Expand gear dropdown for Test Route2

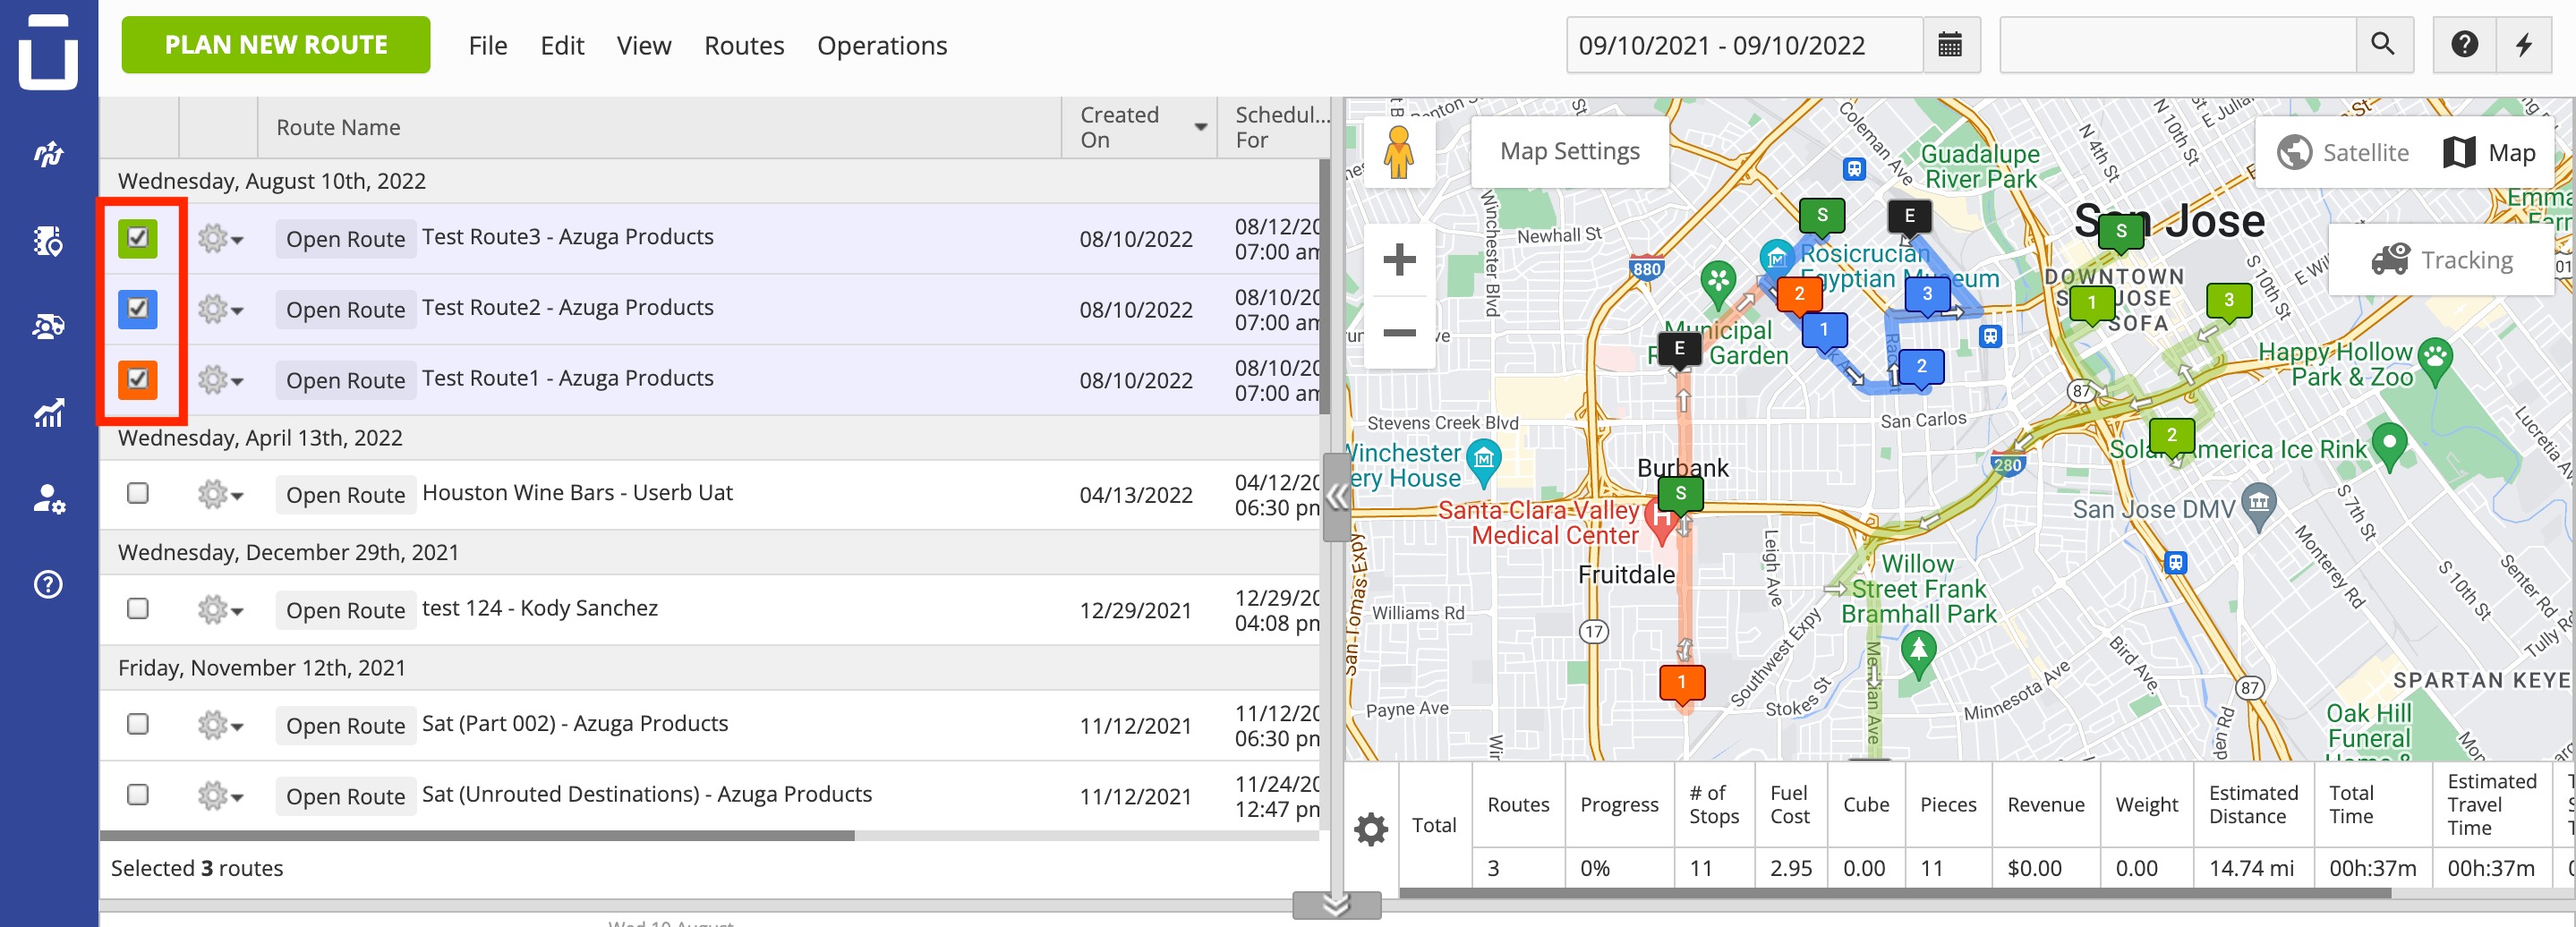point(220,309)
